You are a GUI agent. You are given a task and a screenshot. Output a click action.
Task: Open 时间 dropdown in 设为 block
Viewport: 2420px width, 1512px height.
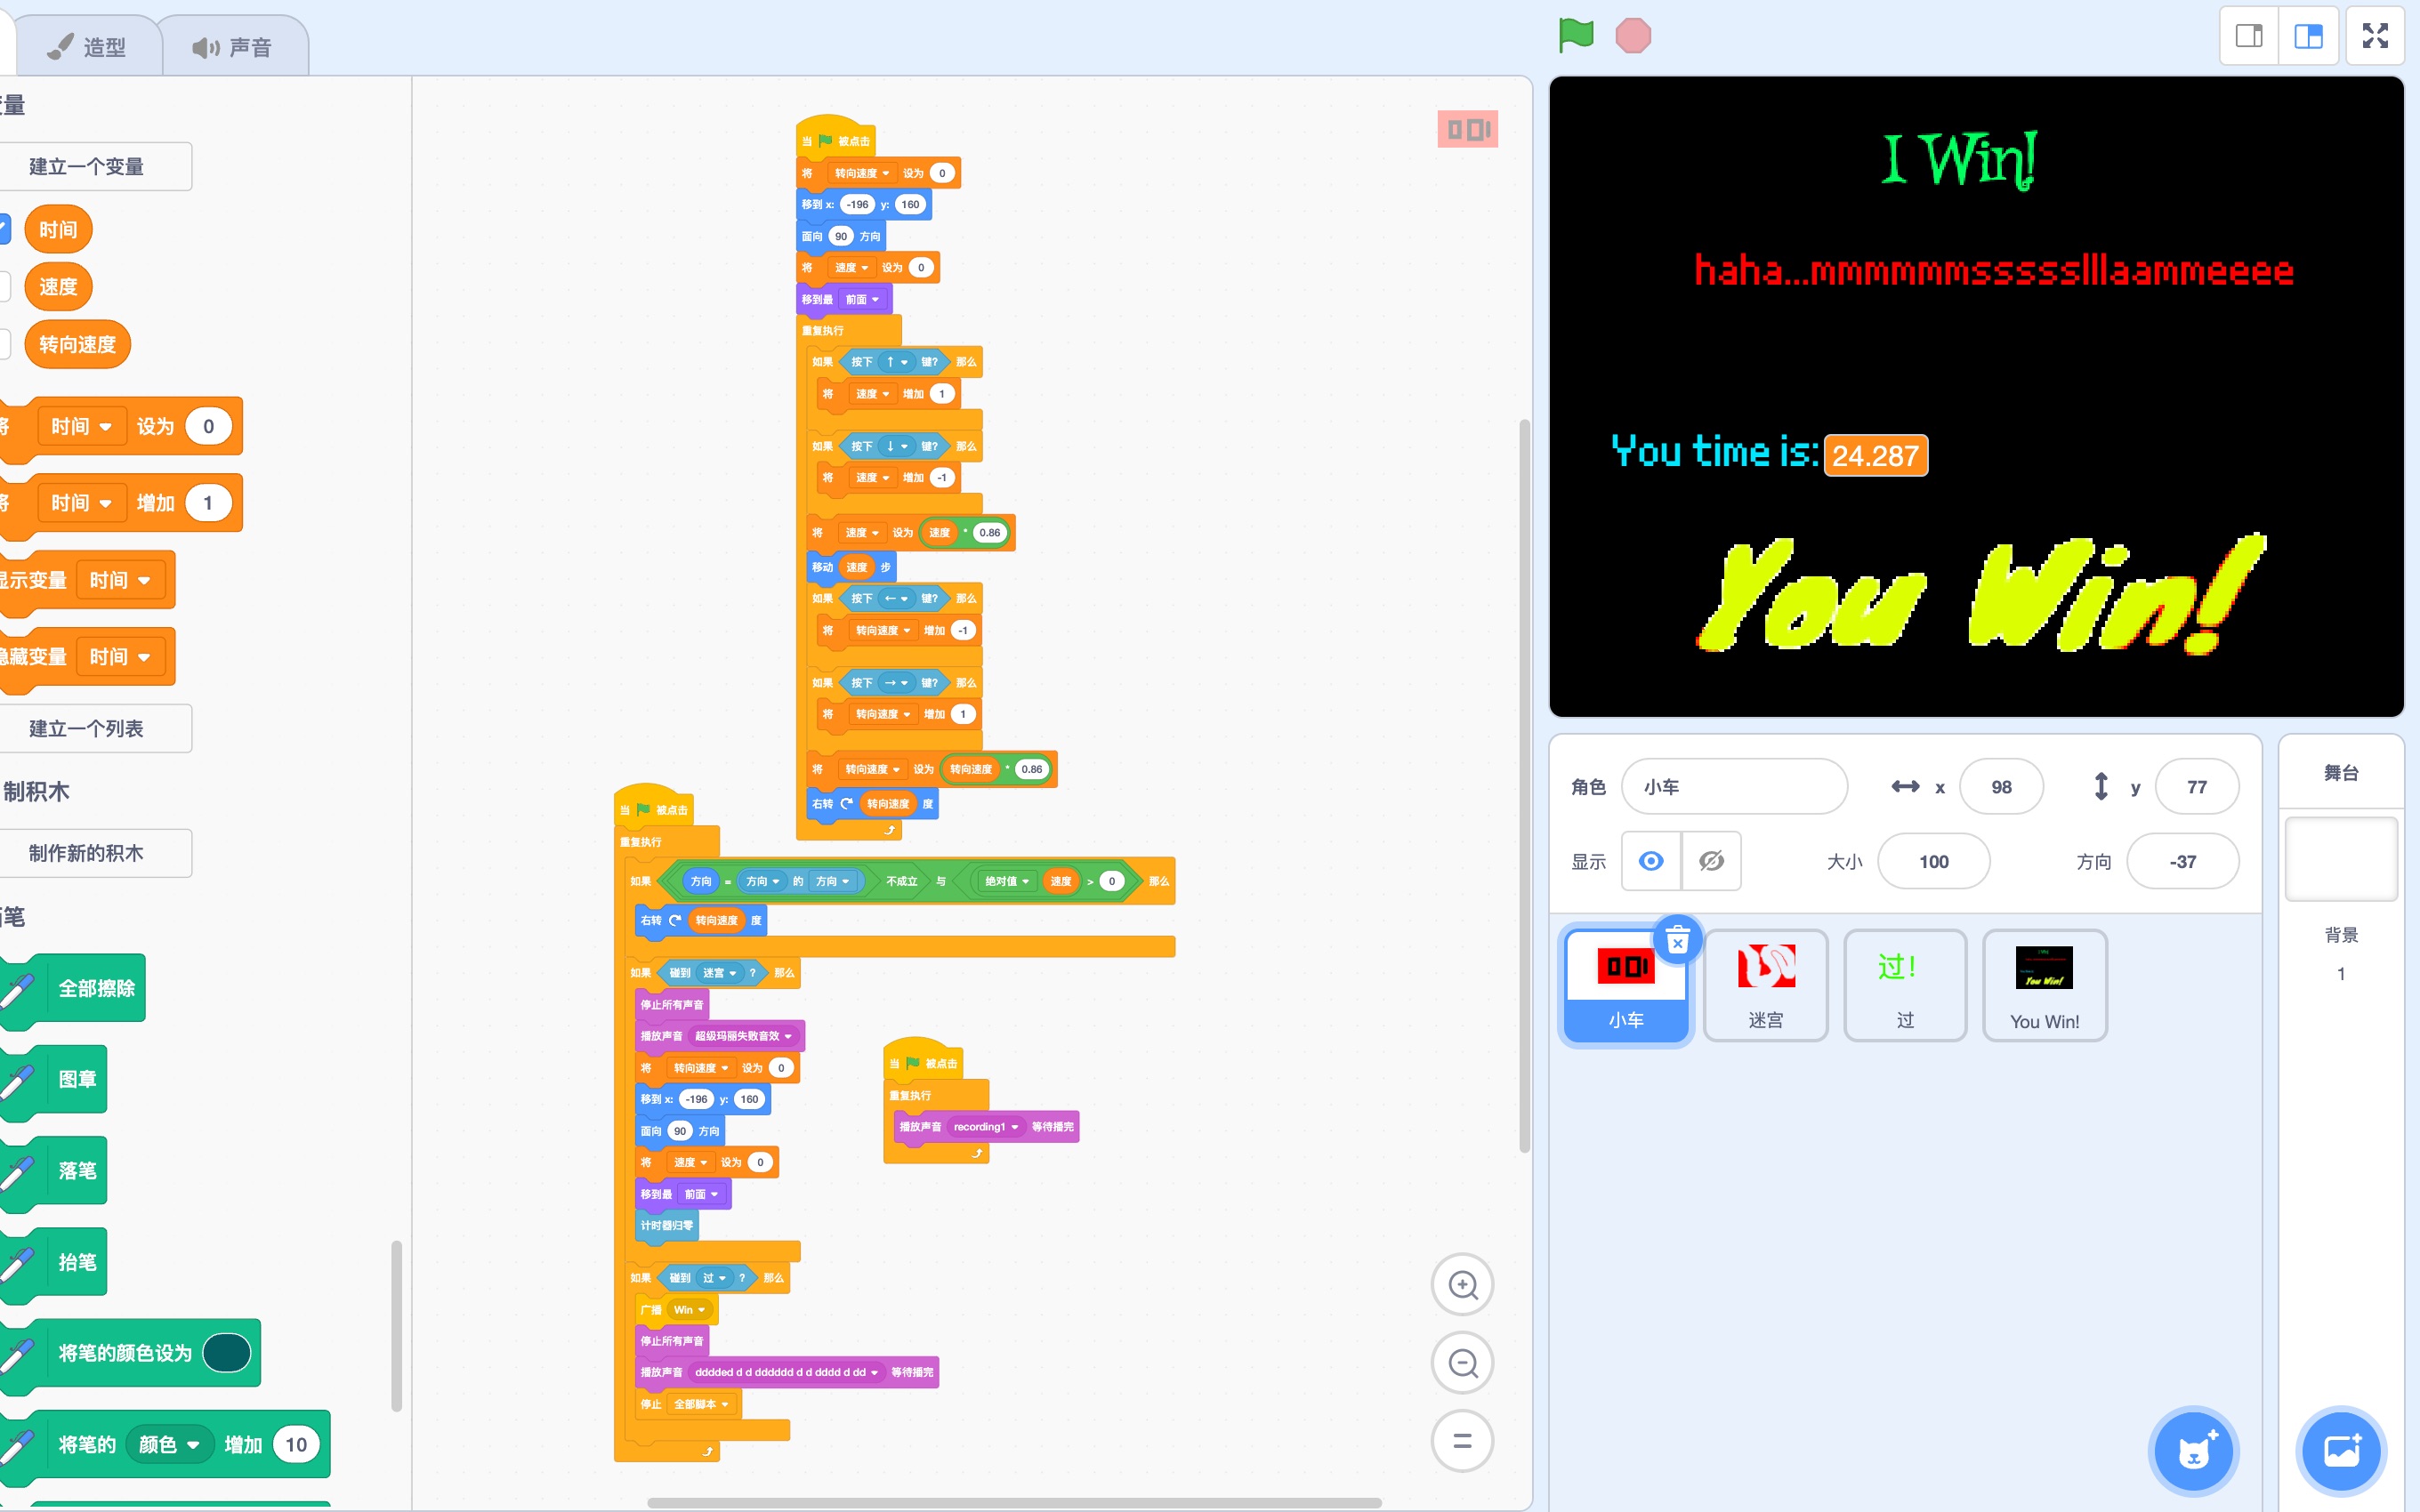tap(82, 427)
